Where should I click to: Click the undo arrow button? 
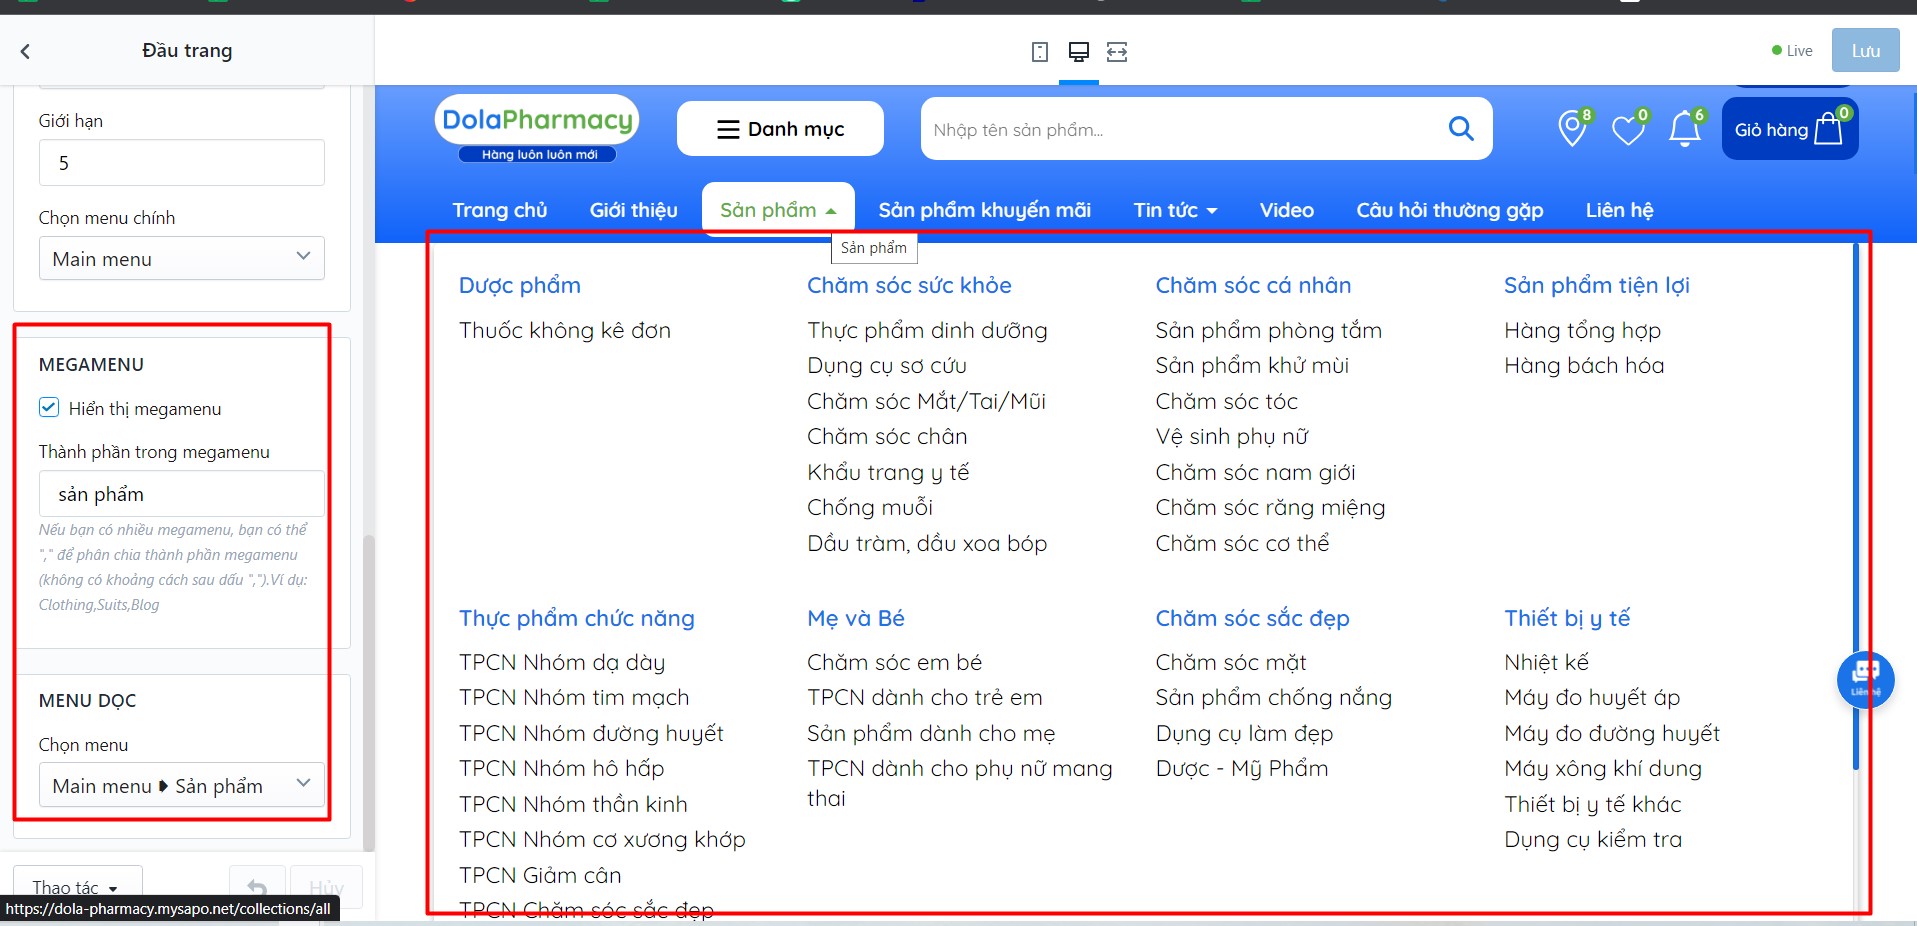pos(257,887)
